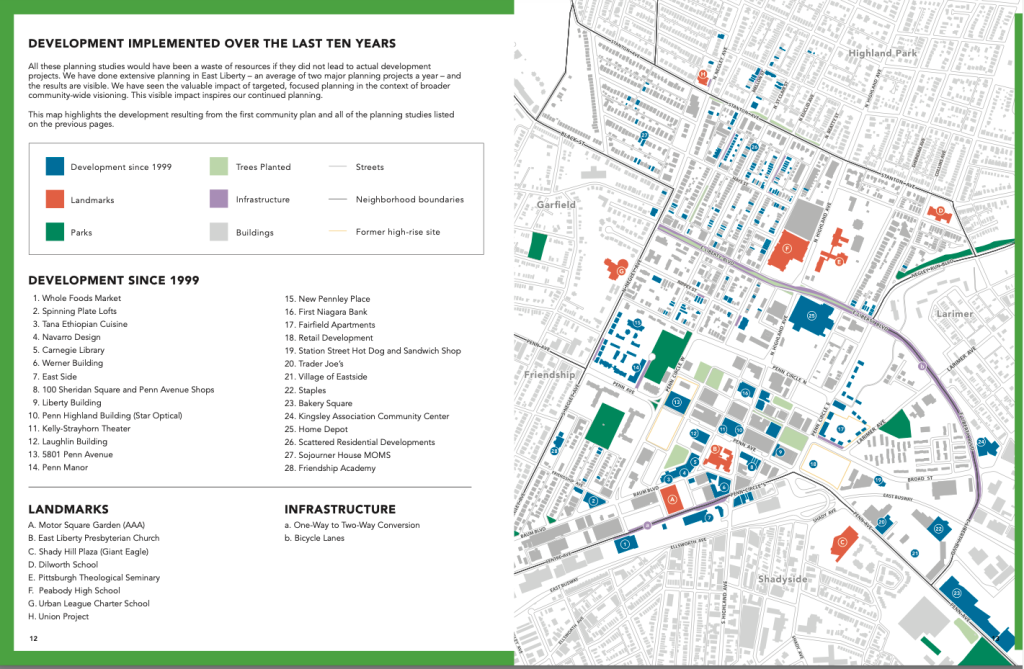The height and width of the screenshot is (669, 1024).
Task: Click the '28. Friendship Academy' entry
Action: pos(330,468)
